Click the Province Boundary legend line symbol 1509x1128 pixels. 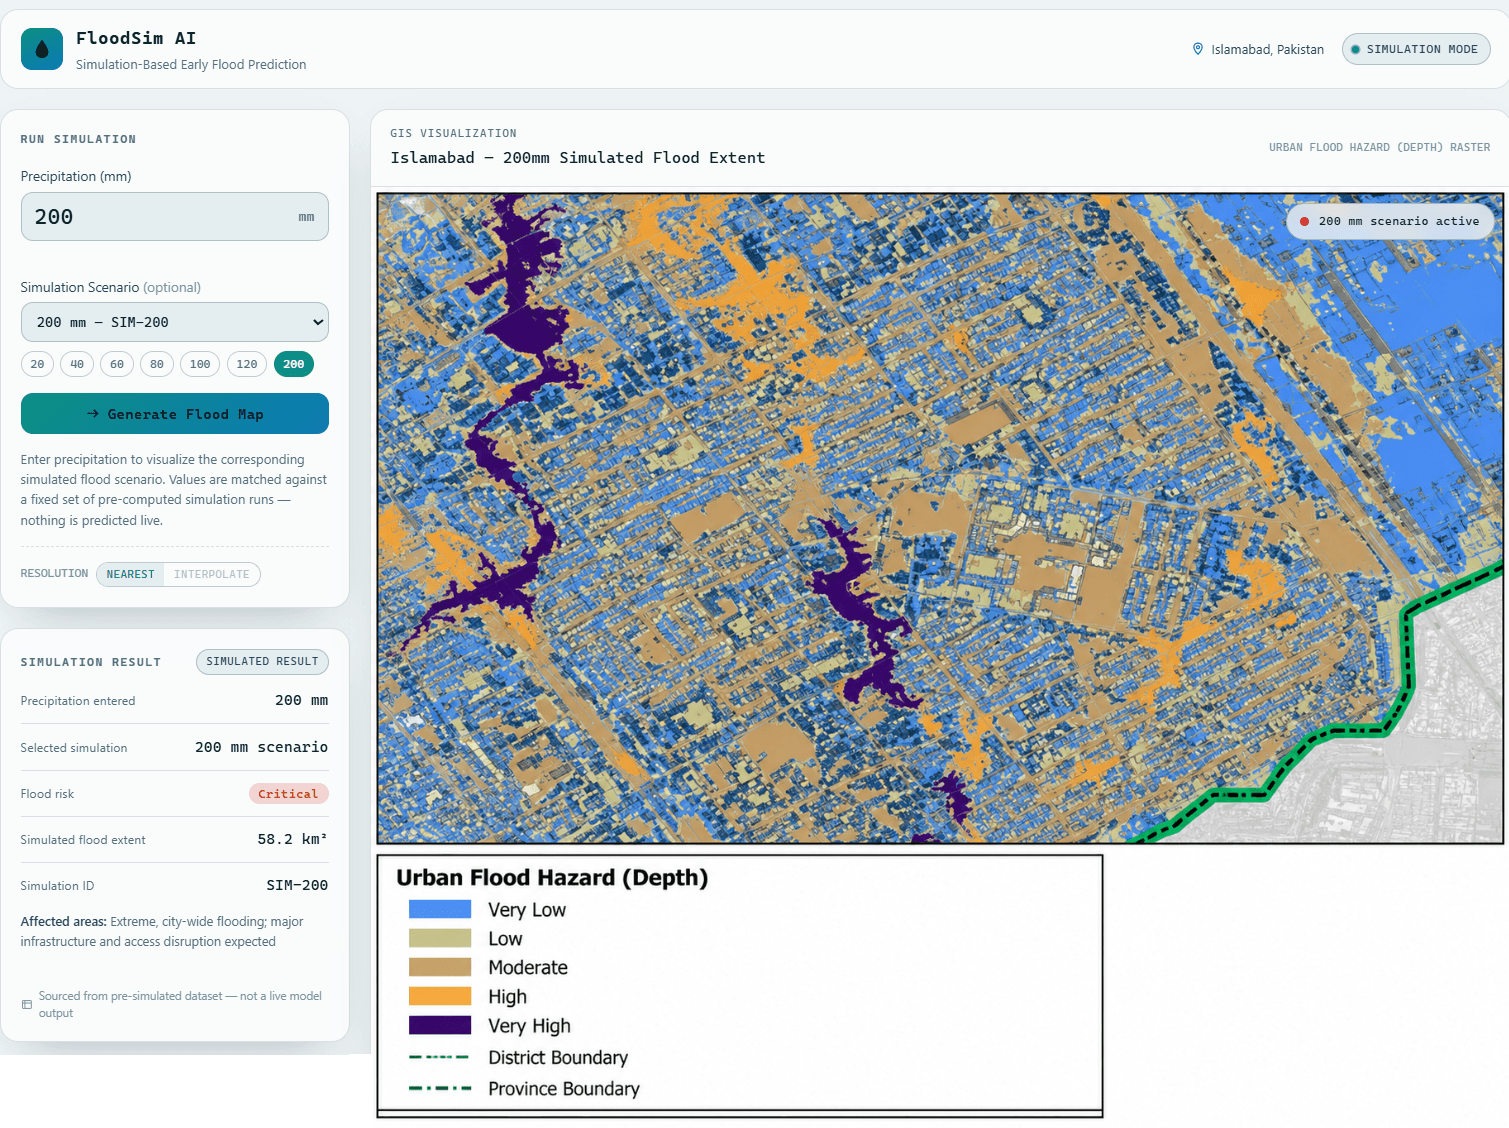pyautogui.click(x=440, y=1088)
